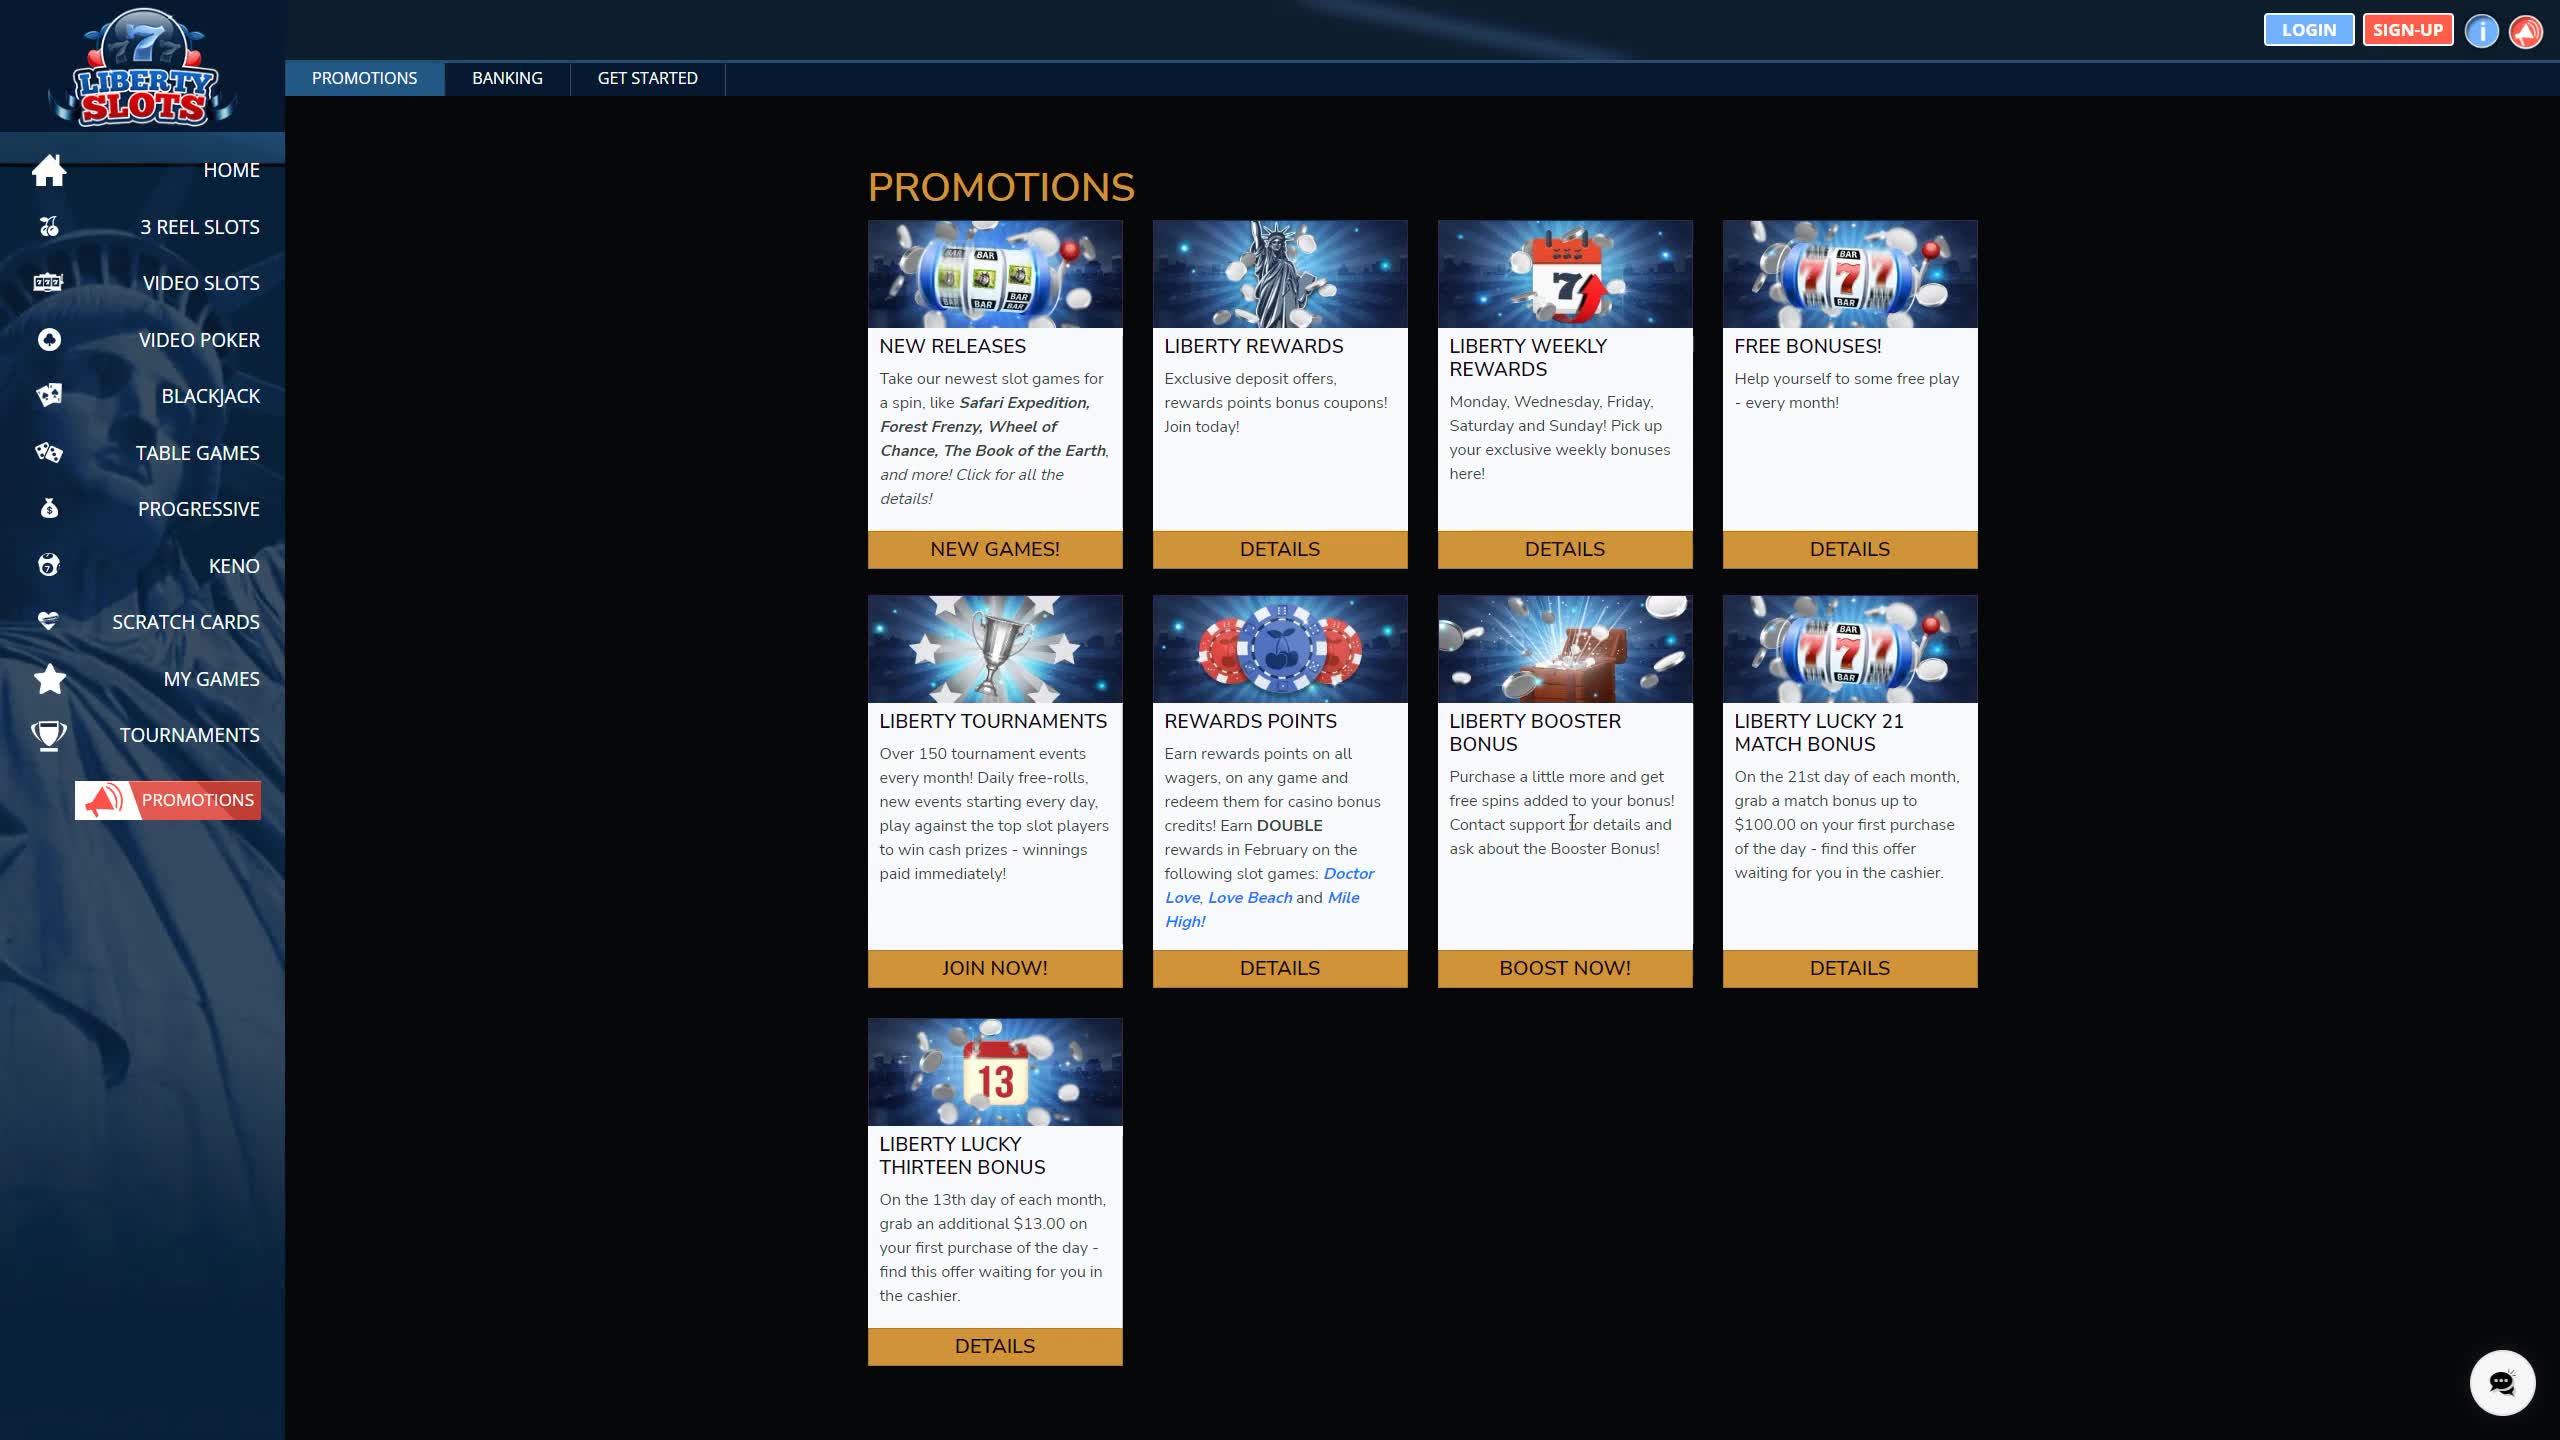Select Scratch Cards in sidebar menu
2560x1440 pixels.
coord(185,622)
